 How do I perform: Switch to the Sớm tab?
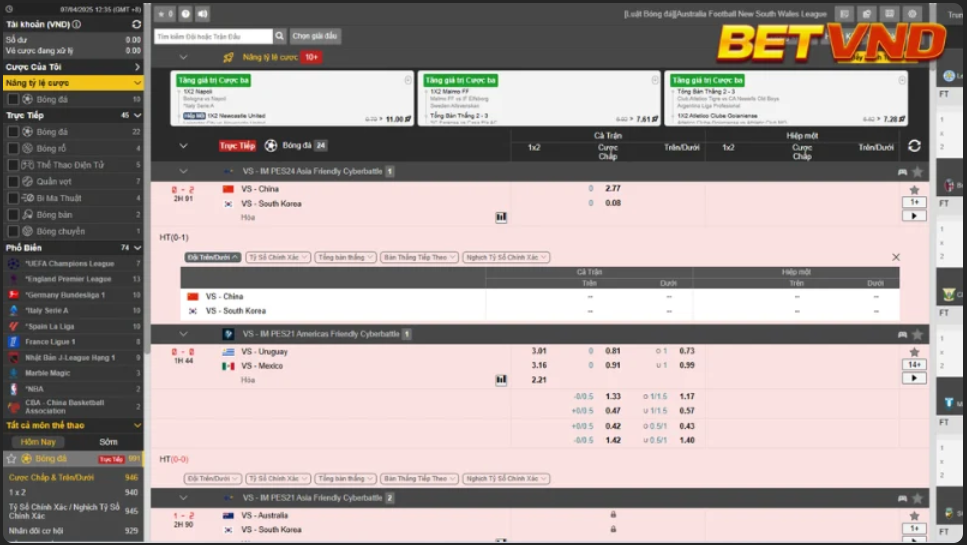point(108,441)
